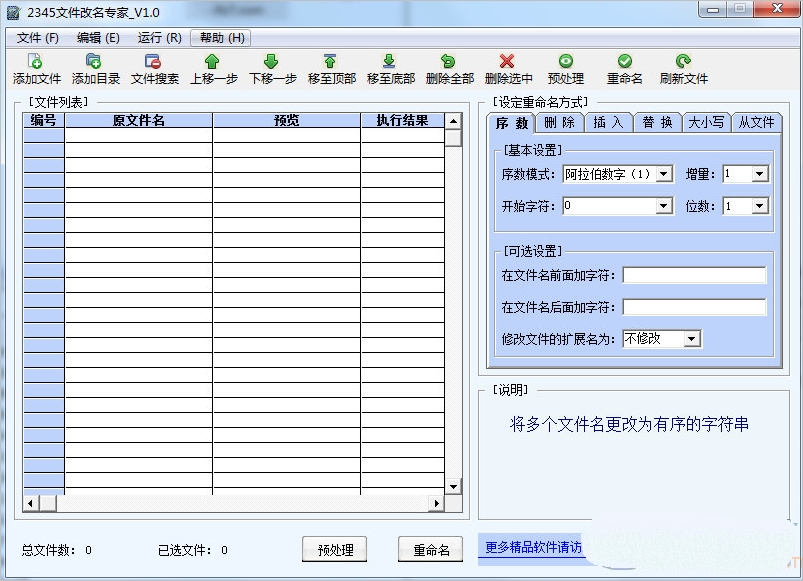
Task: Click the app icon in the title bar
Action: [13, 12]
